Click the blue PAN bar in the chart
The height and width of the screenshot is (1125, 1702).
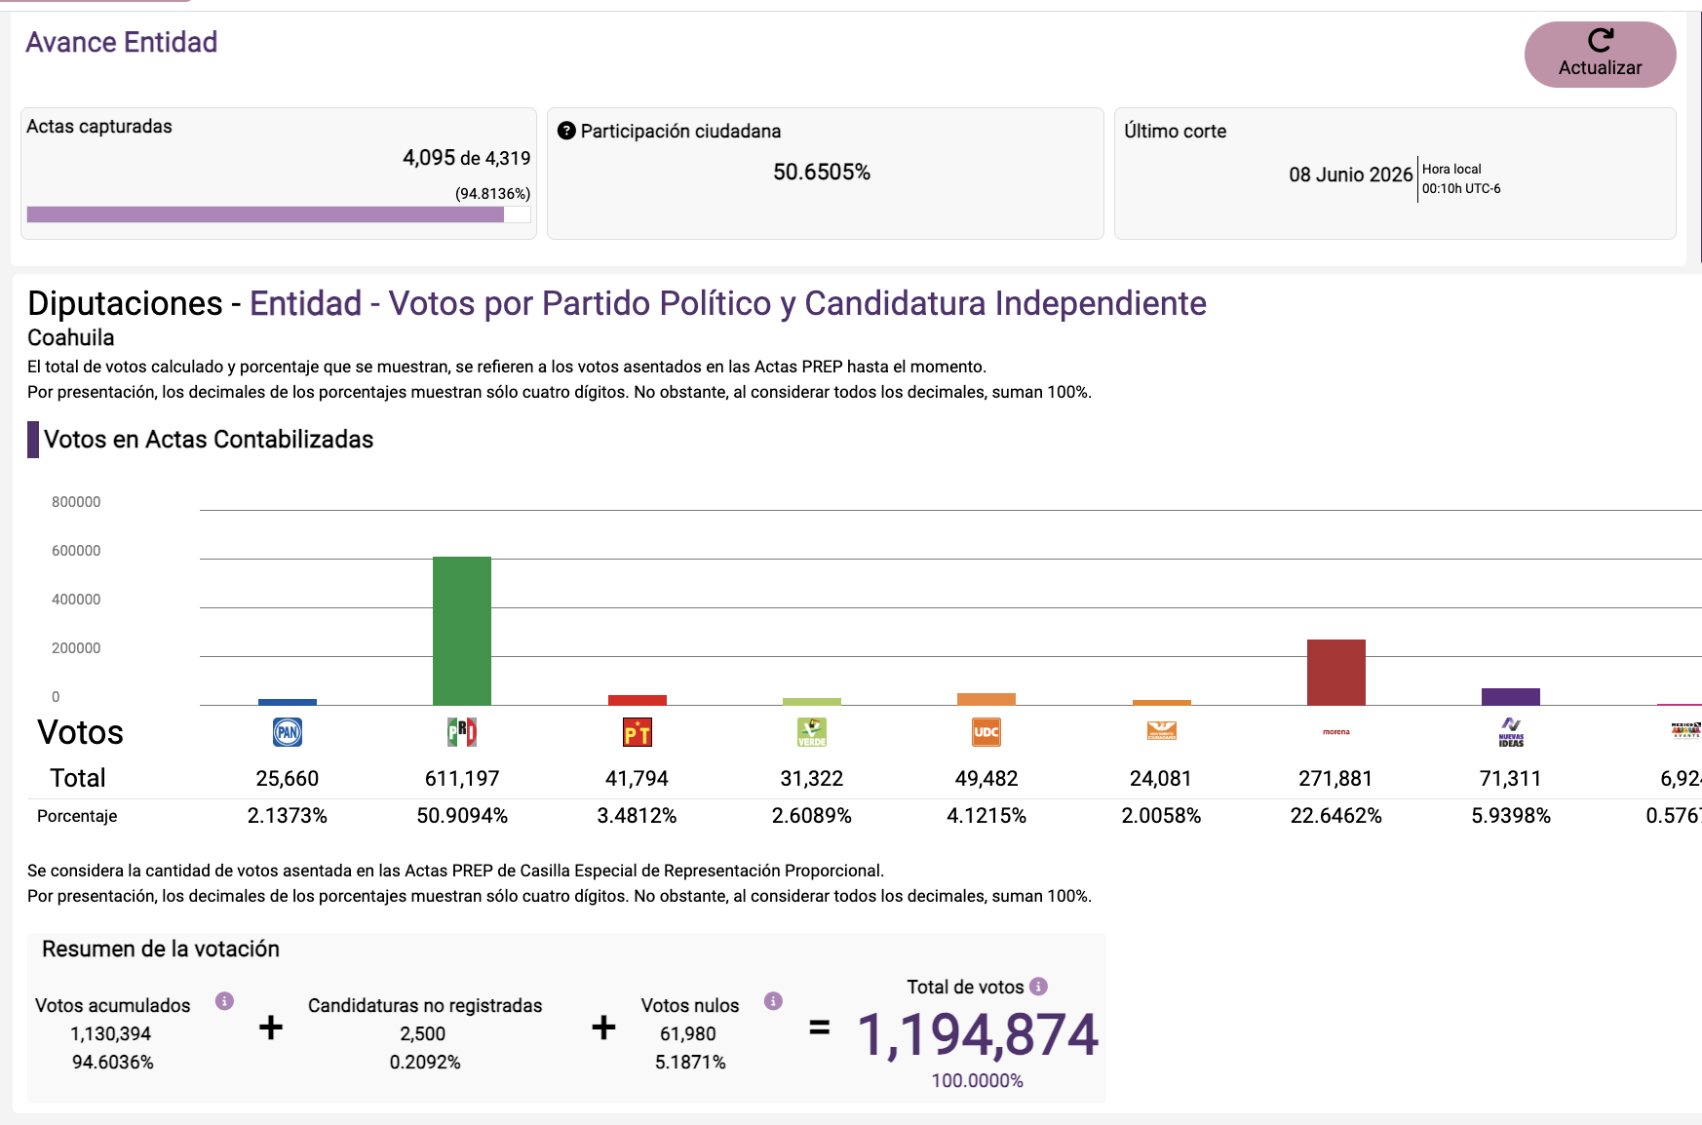(287, 702)
